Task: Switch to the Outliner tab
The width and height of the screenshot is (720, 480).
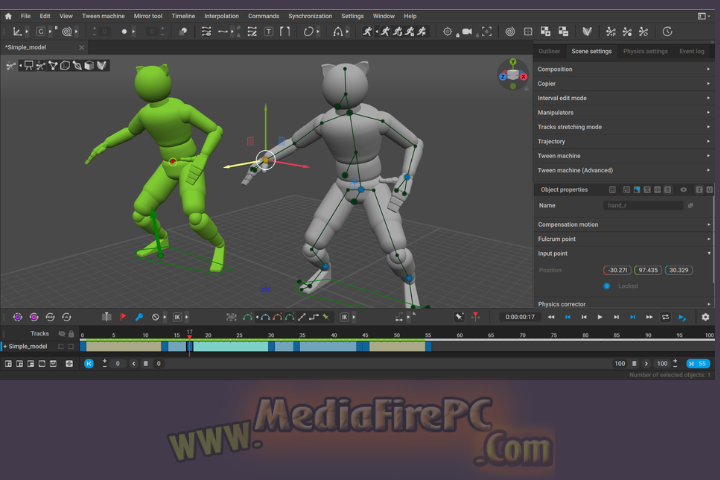Action: [x=549, y=51]
